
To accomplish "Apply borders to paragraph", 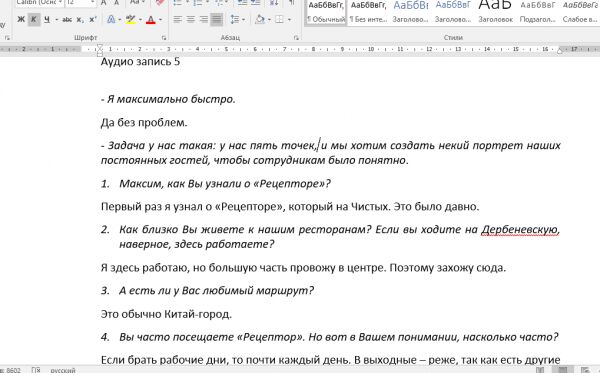I will (x=280, y=19).
